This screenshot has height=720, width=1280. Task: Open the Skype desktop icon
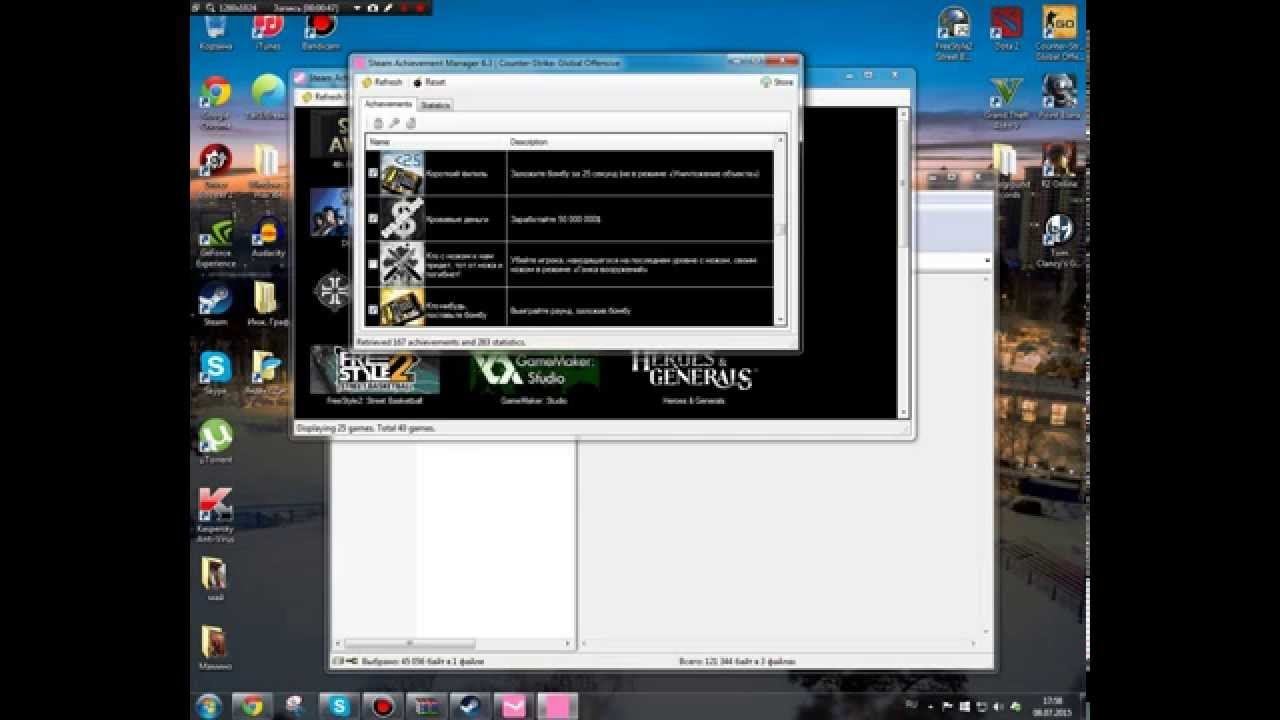point(215,373)
